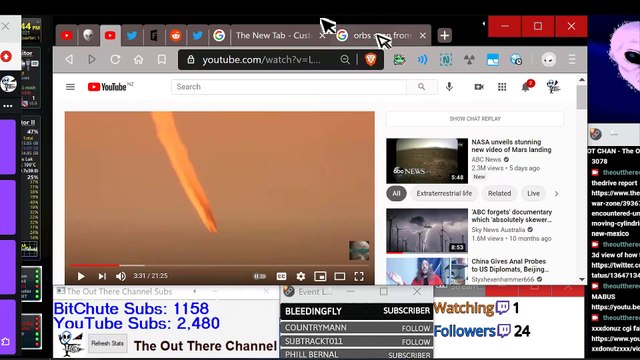Select SUBTRACKT011 follow event row
Image resolution: width=640 pixels, height=360 pixels.
(x=357, y=341)
